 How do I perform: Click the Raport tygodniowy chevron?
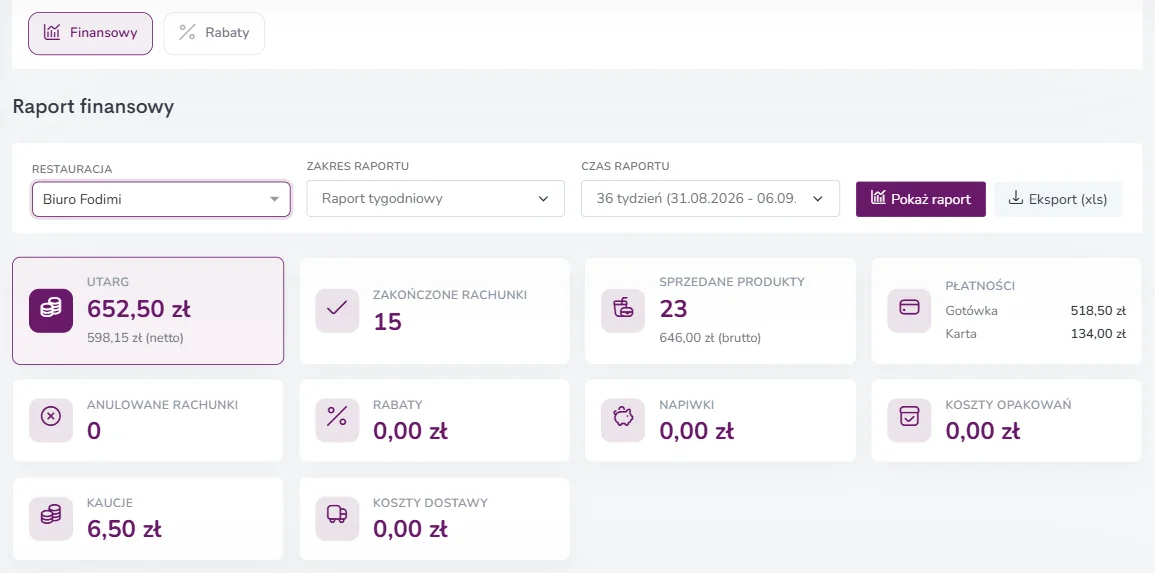(x=544, y=199)
